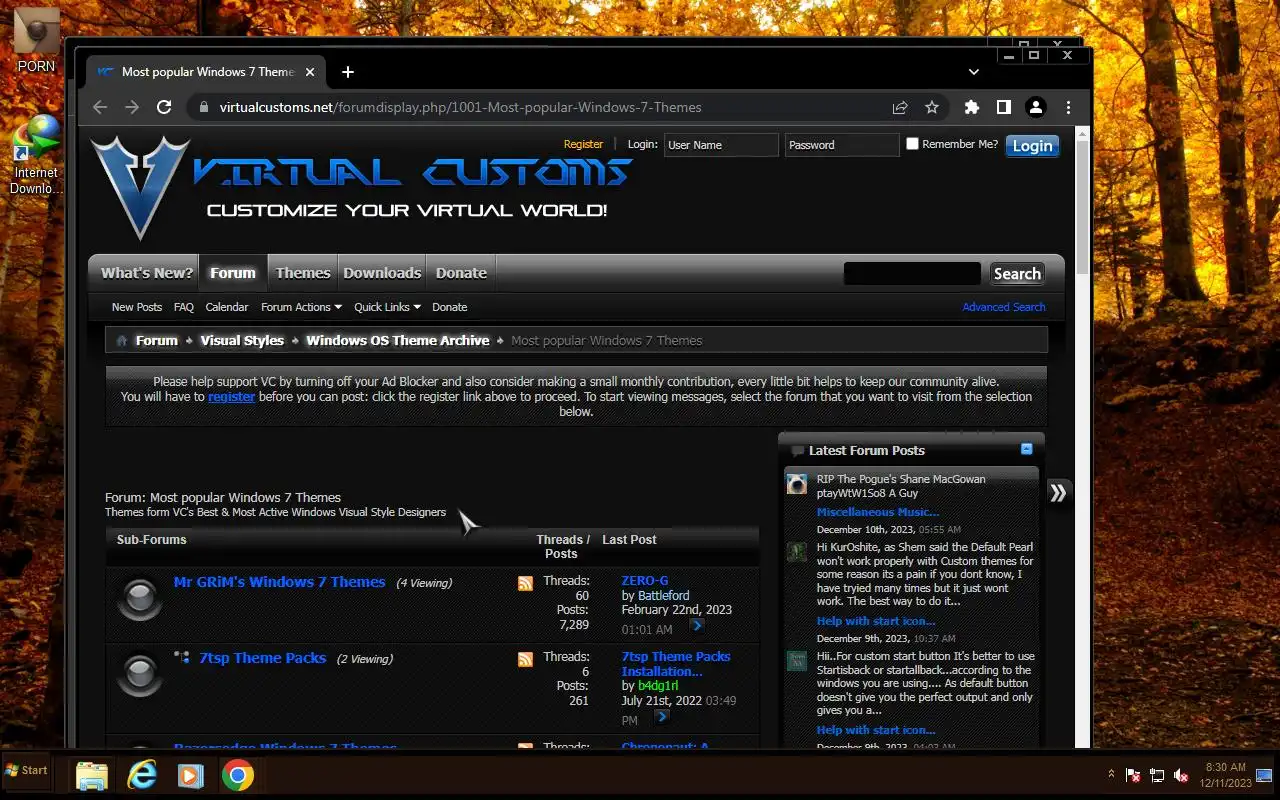Open the Miscellaneous Music... thread link
This screenshot has height=800, width=1280.
878,512
